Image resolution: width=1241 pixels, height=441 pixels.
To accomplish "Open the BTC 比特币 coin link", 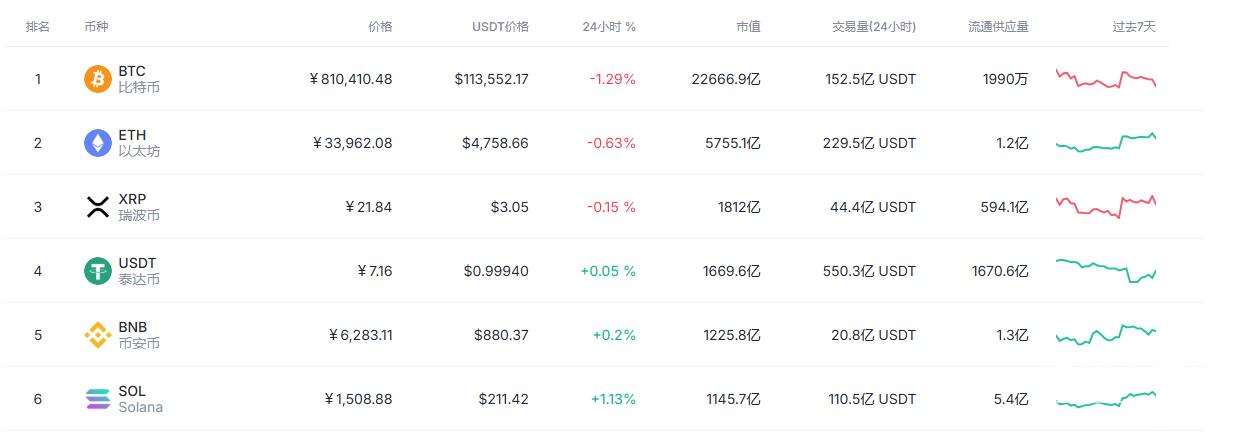I will tap(138, 79).
